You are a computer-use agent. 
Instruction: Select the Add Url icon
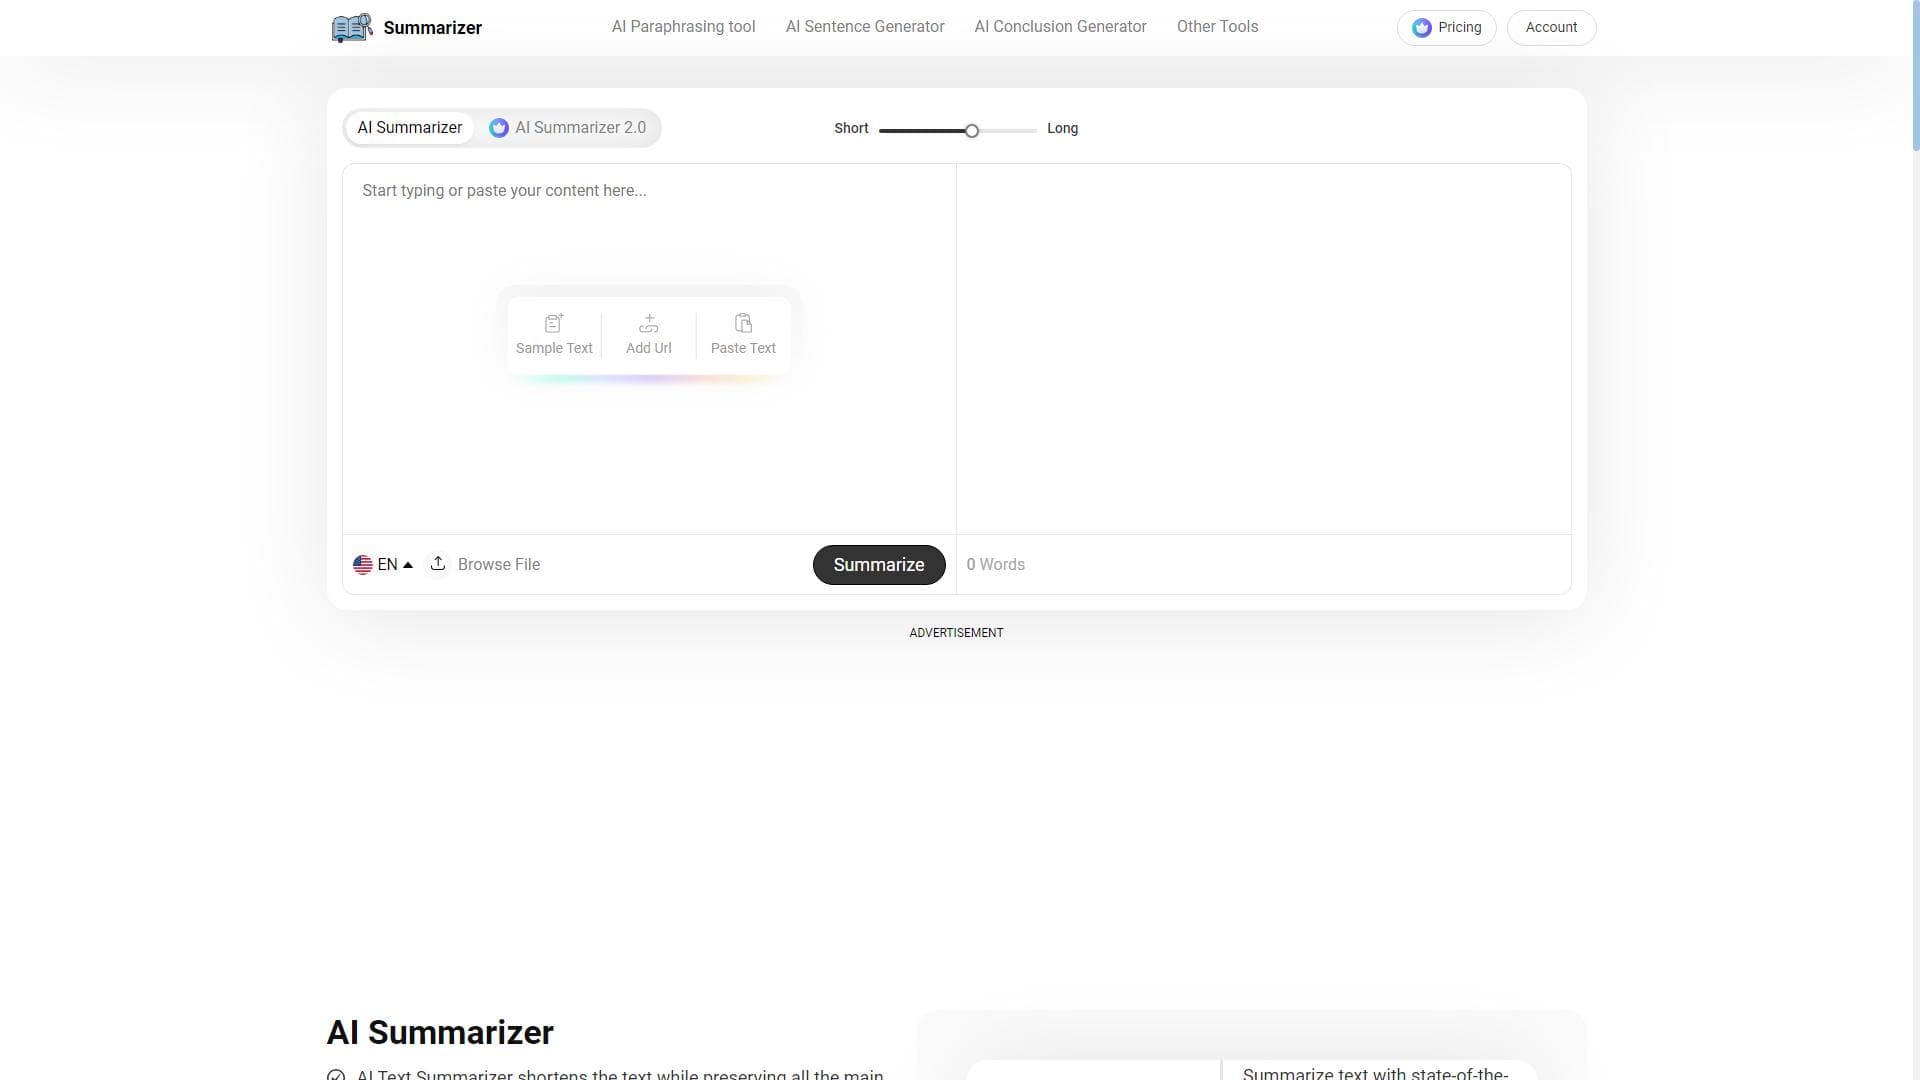pyautogui.click(x=648, y=323)
